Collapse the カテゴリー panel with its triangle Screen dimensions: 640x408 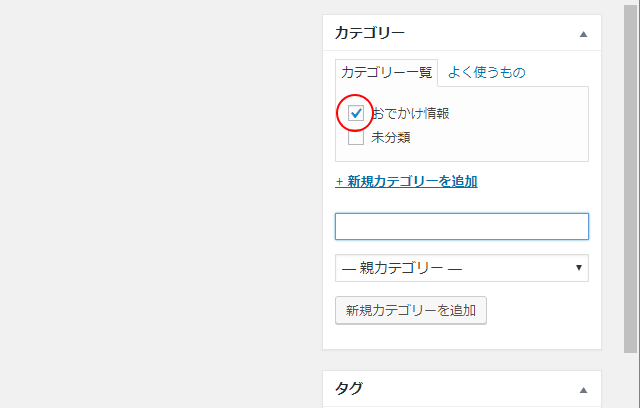pyautogui.click(x=583, y=33)
